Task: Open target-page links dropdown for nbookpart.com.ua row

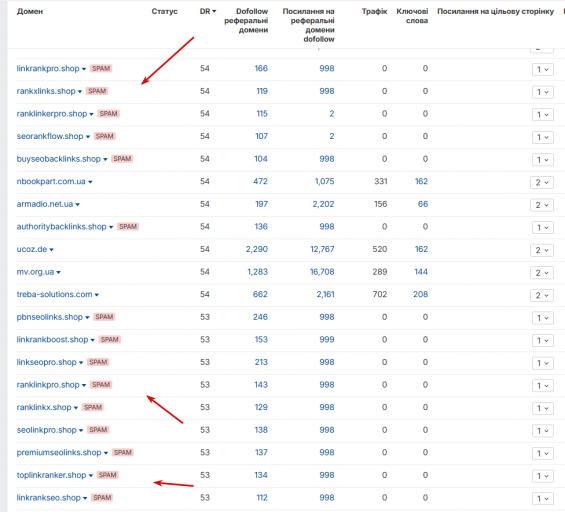Action: 542,183
